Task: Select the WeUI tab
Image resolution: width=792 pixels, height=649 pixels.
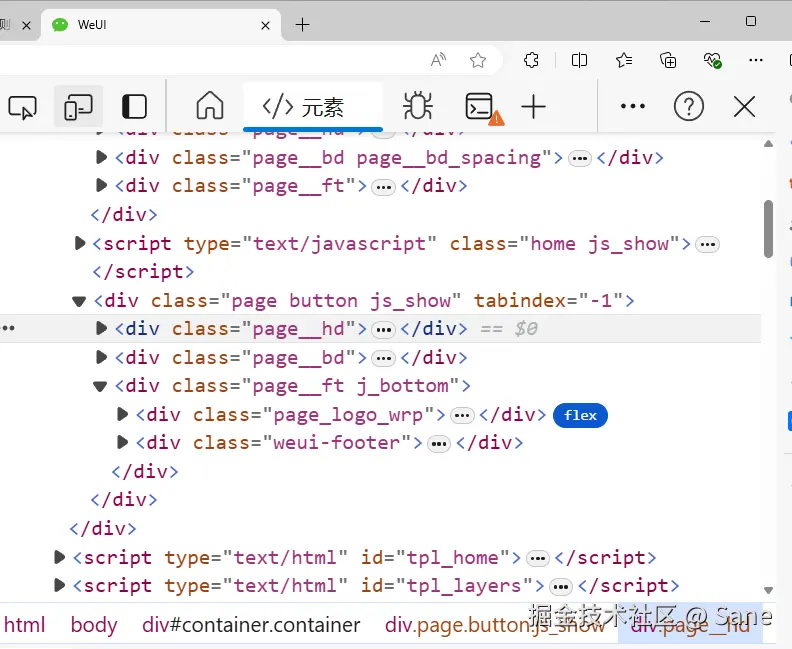Action: tap(162, 25)
